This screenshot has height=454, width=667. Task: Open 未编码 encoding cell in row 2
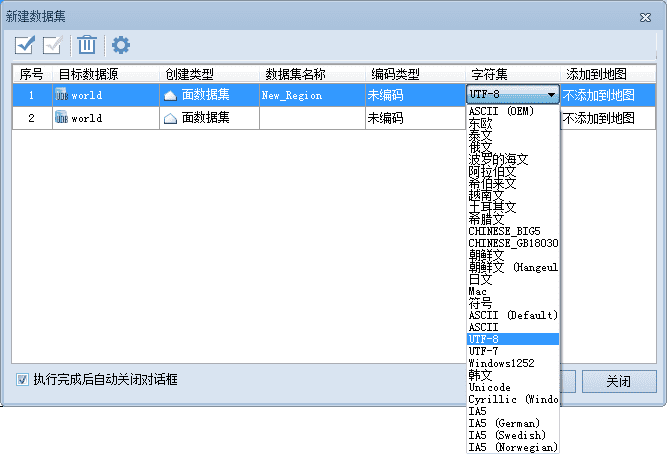415,118
